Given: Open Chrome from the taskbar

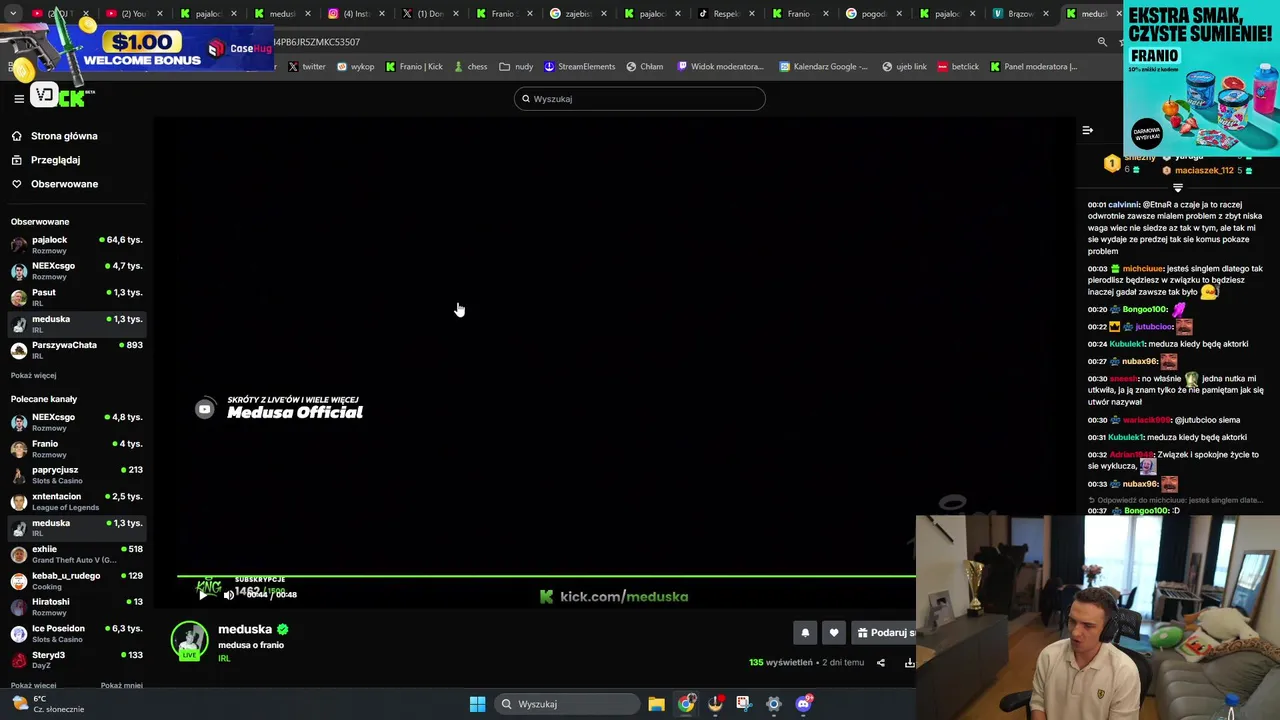Looking at the screenshot, I should point(686,704).
